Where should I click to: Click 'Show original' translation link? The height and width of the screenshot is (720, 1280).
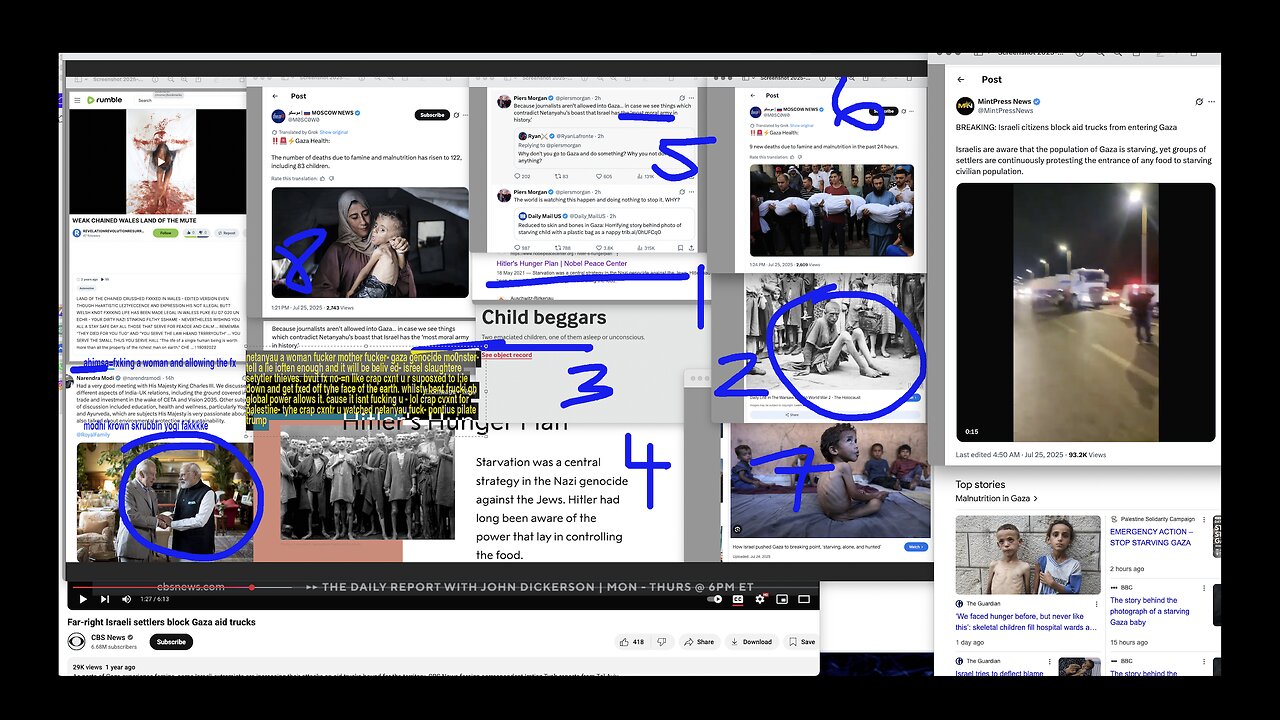(333, 132)
